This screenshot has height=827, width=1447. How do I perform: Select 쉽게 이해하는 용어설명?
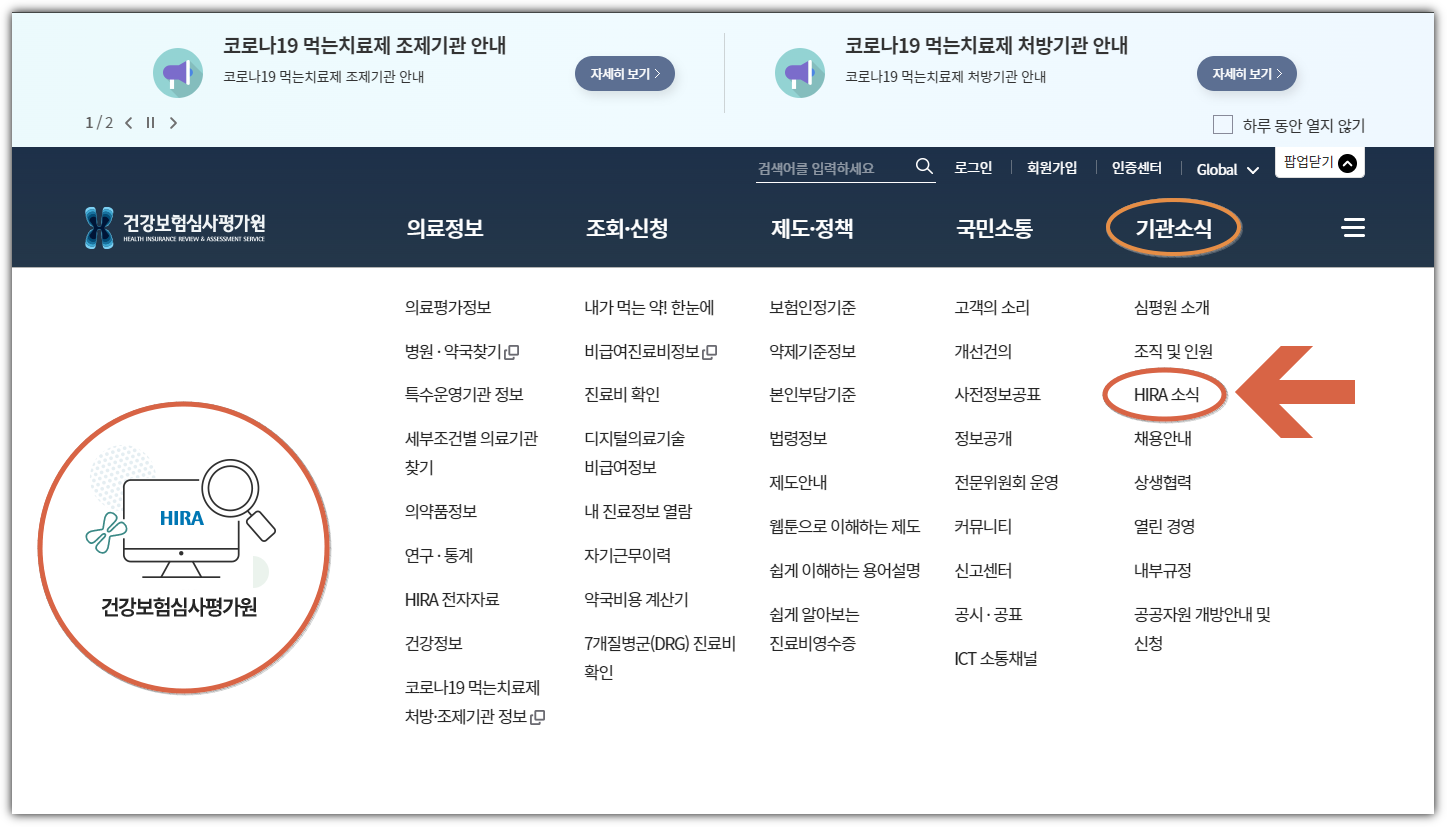pos(844,571)
